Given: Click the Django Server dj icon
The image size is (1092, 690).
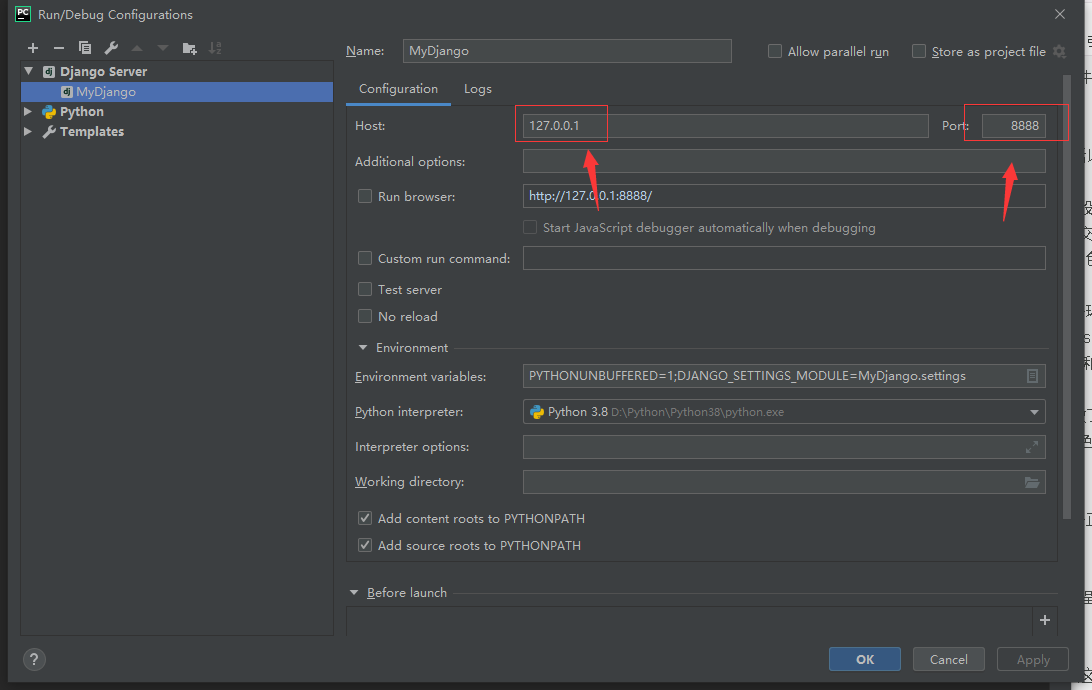Looking at the screenshot, I should pos(49,72).
